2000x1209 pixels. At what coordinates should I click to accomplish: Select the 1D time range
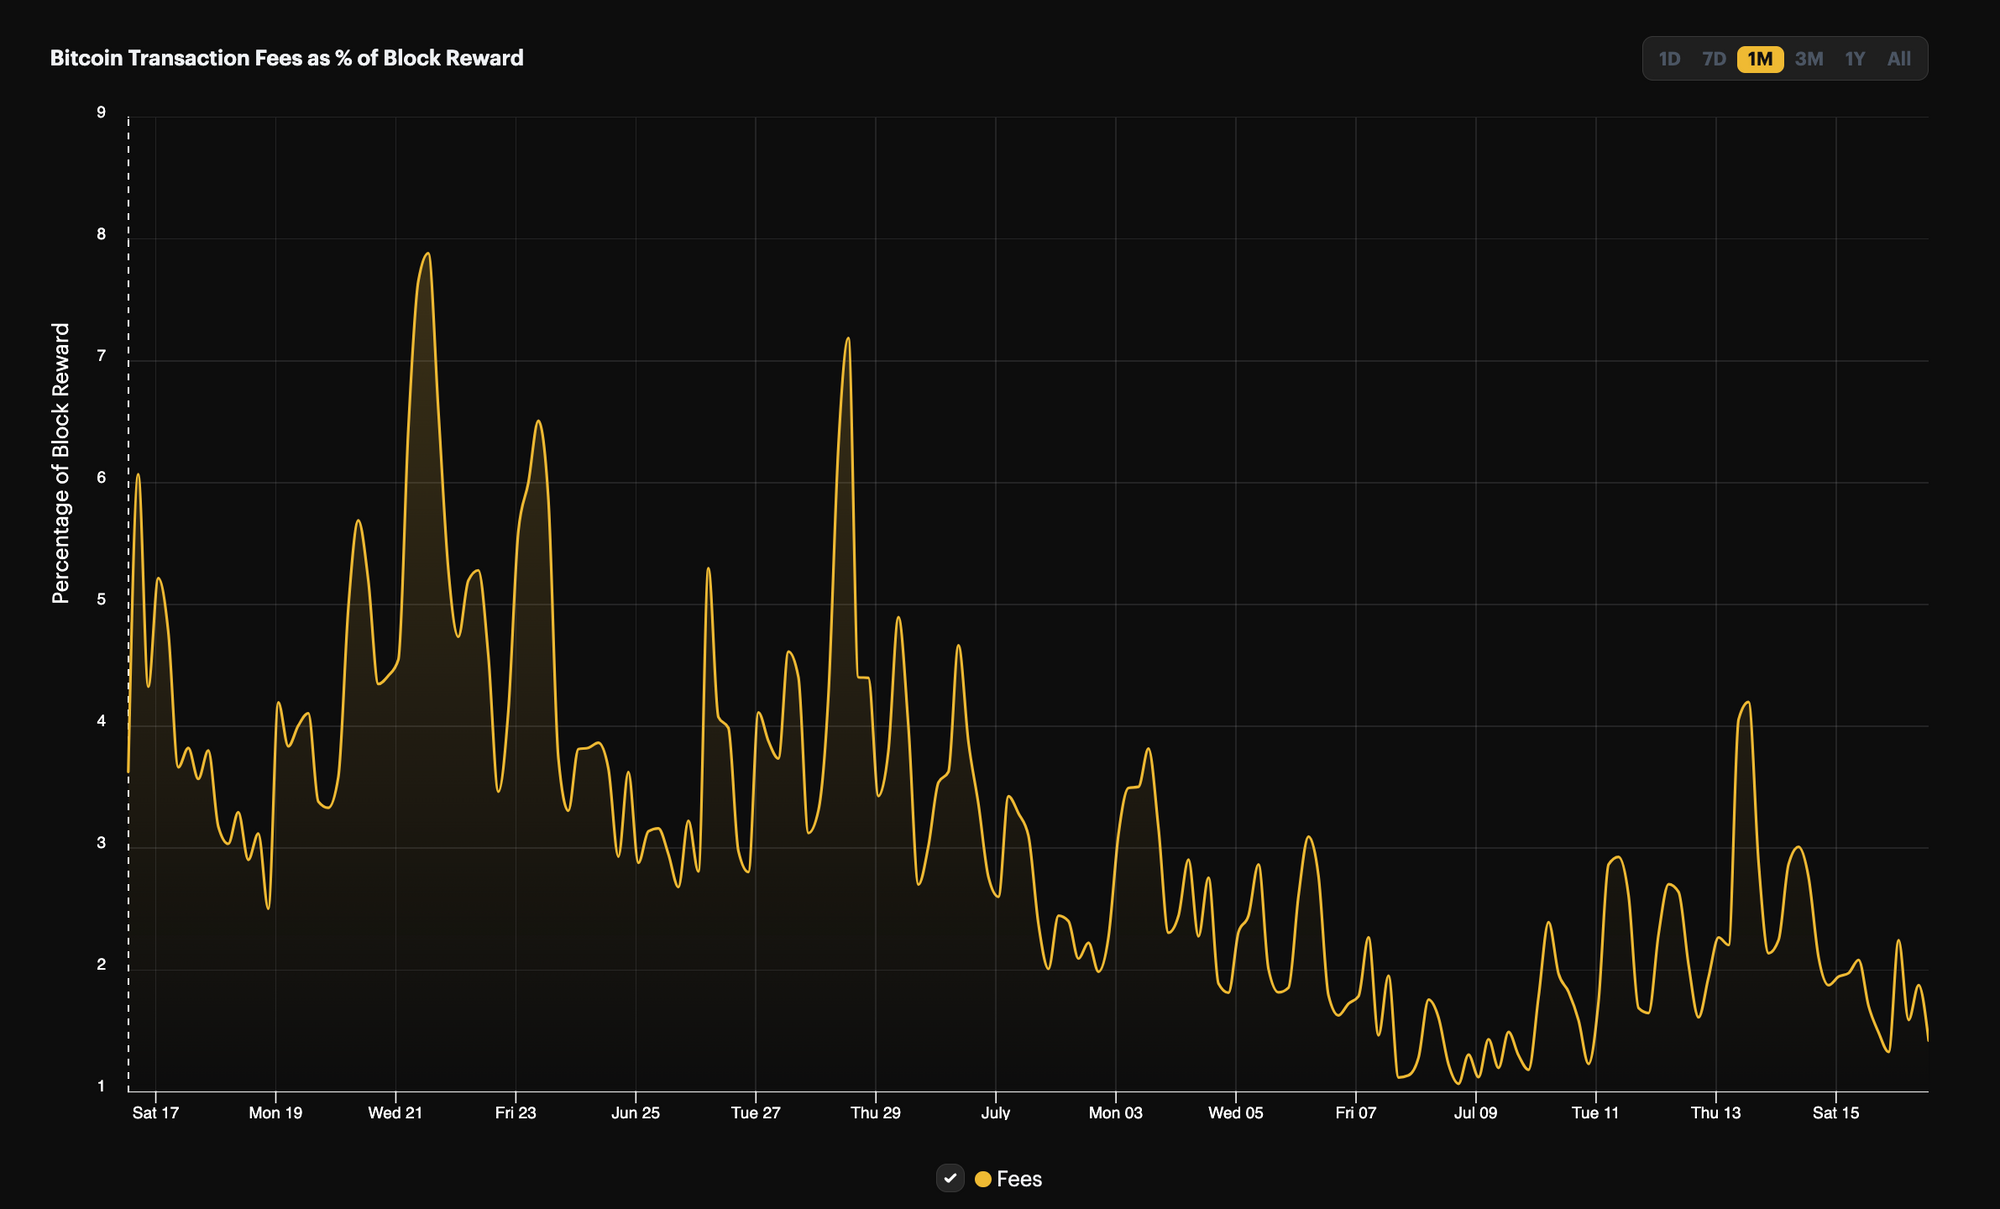pyautogui.click(x=1669, y=59)
